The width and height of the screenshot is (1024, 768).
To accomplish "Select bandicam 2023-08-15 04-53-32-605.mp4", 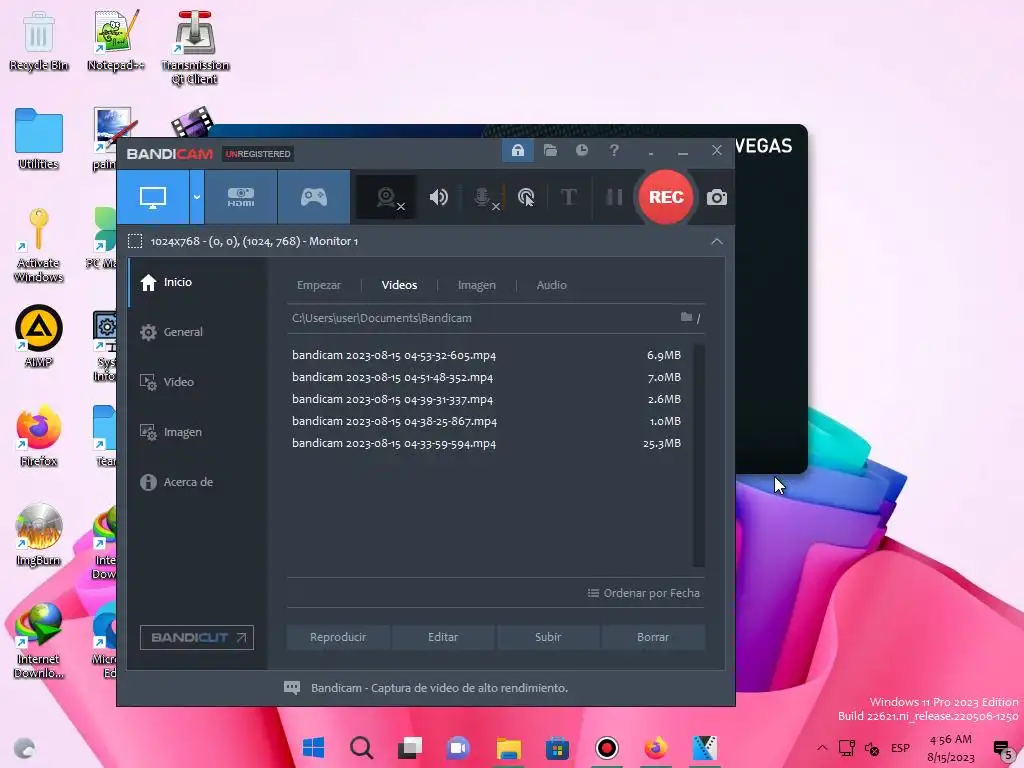I will click(487, 355).
